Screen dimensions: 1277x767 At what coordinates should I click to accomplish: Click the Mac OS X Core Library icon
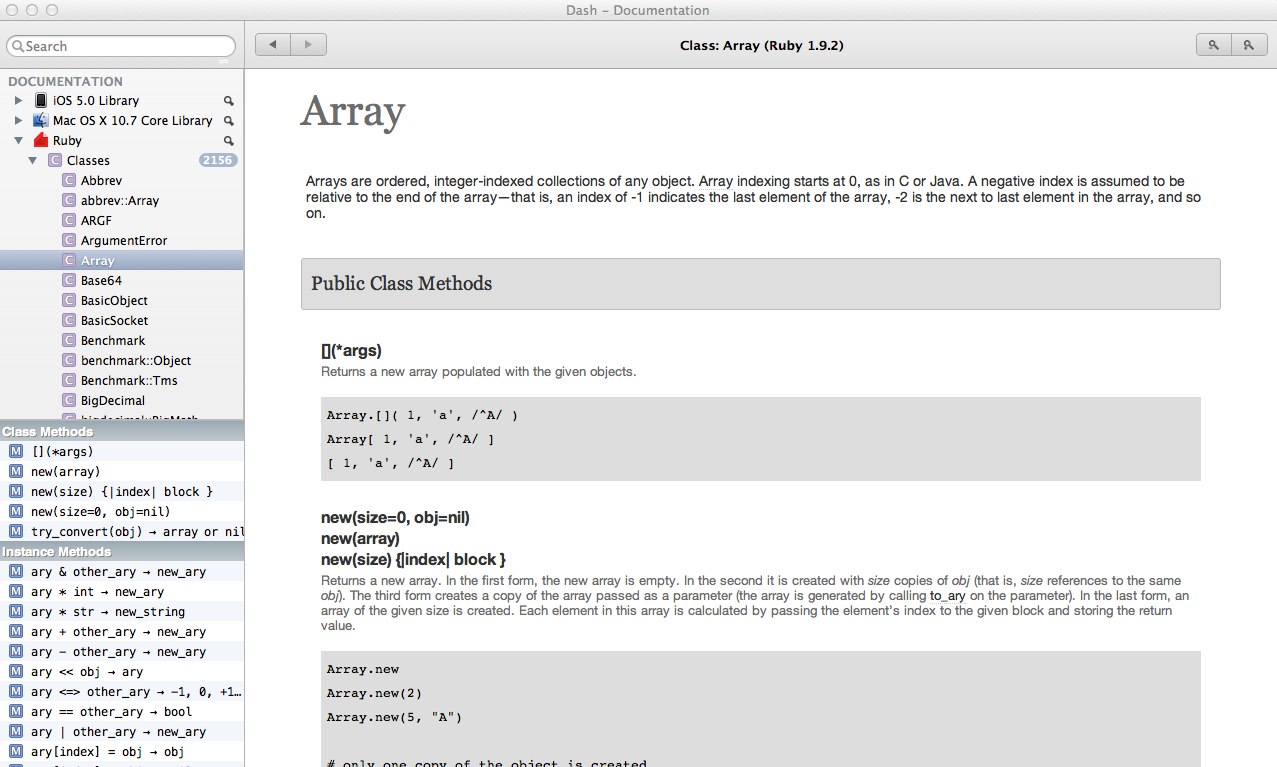(x=41, y=121)
